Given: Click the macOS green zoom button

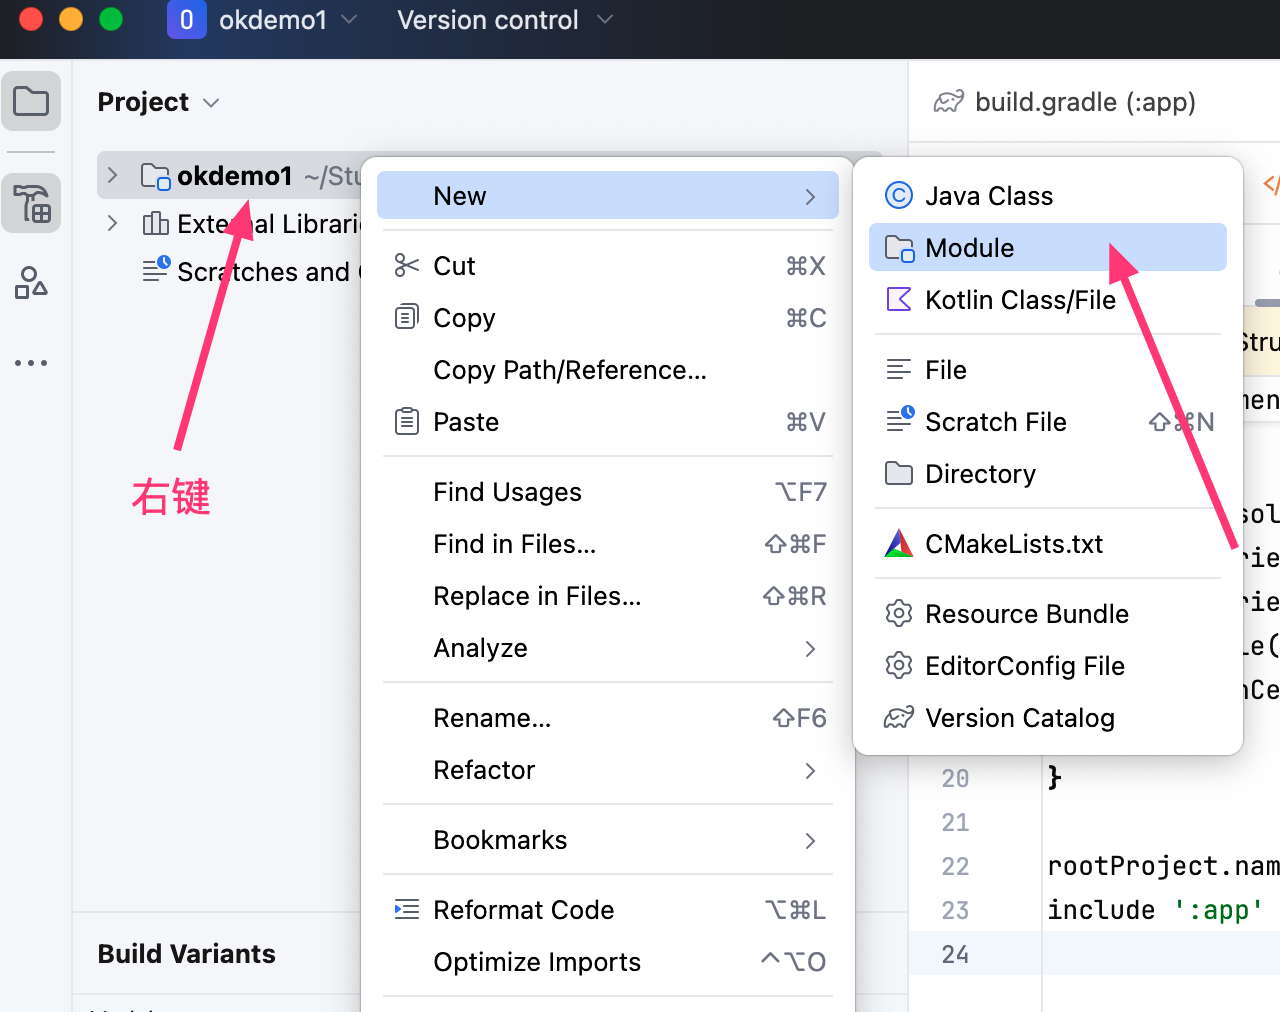Looking at the screenshot, I should tap(111, 19).
